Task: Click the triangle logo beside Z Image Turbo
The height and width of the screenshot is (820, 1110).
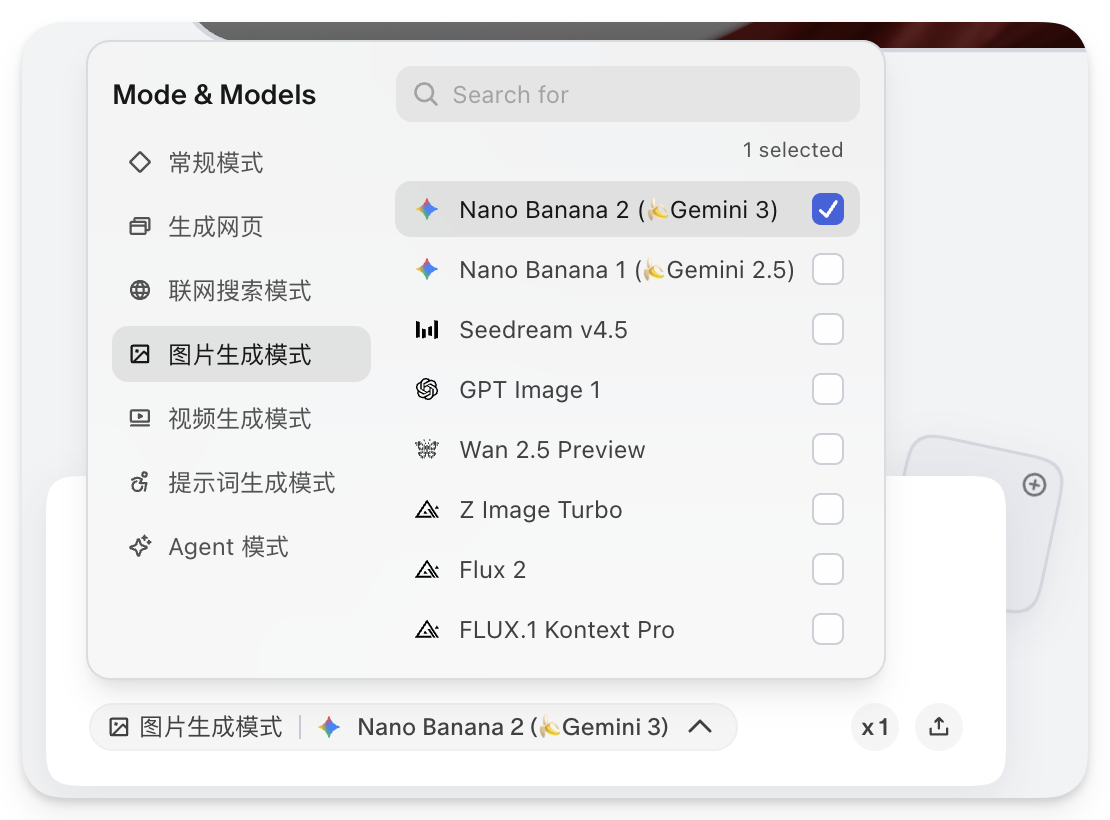Action: [x=427, y=509]
